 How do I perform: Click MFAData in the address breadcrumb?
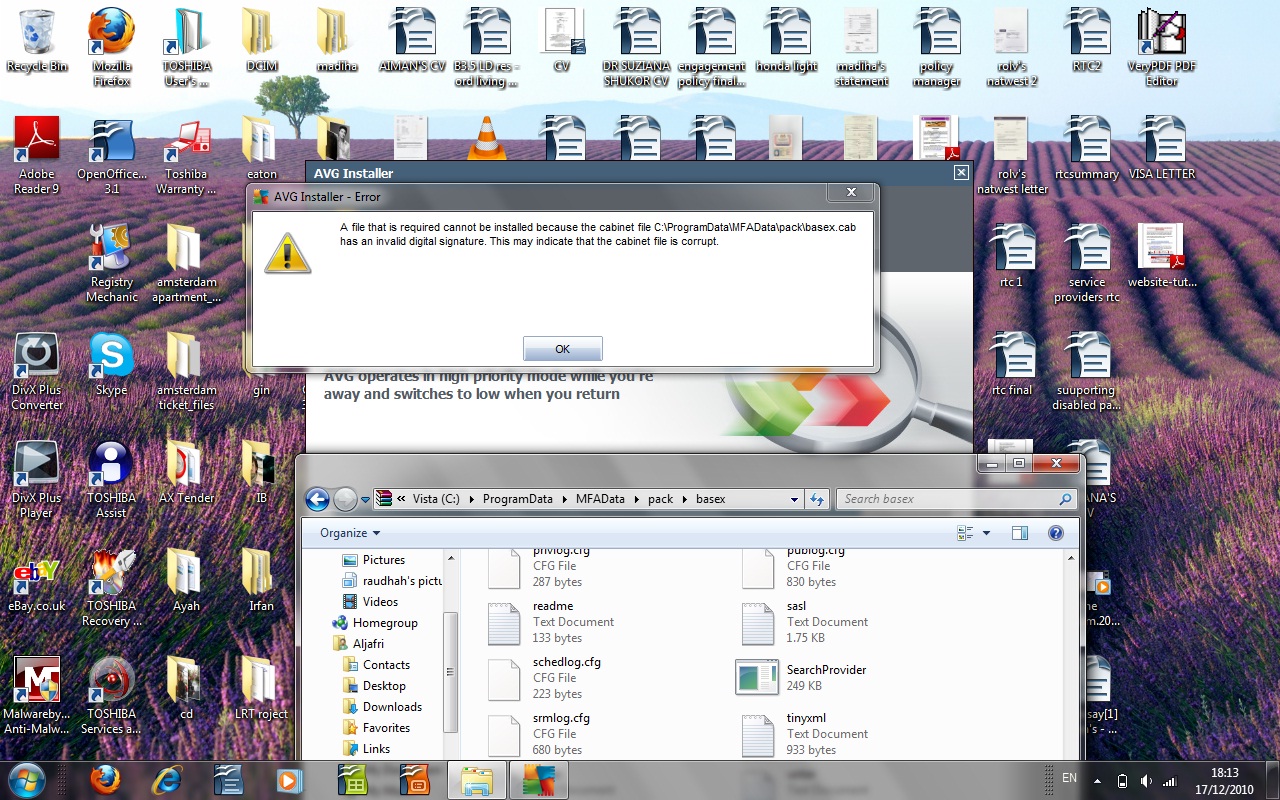[x=600, y=499]
